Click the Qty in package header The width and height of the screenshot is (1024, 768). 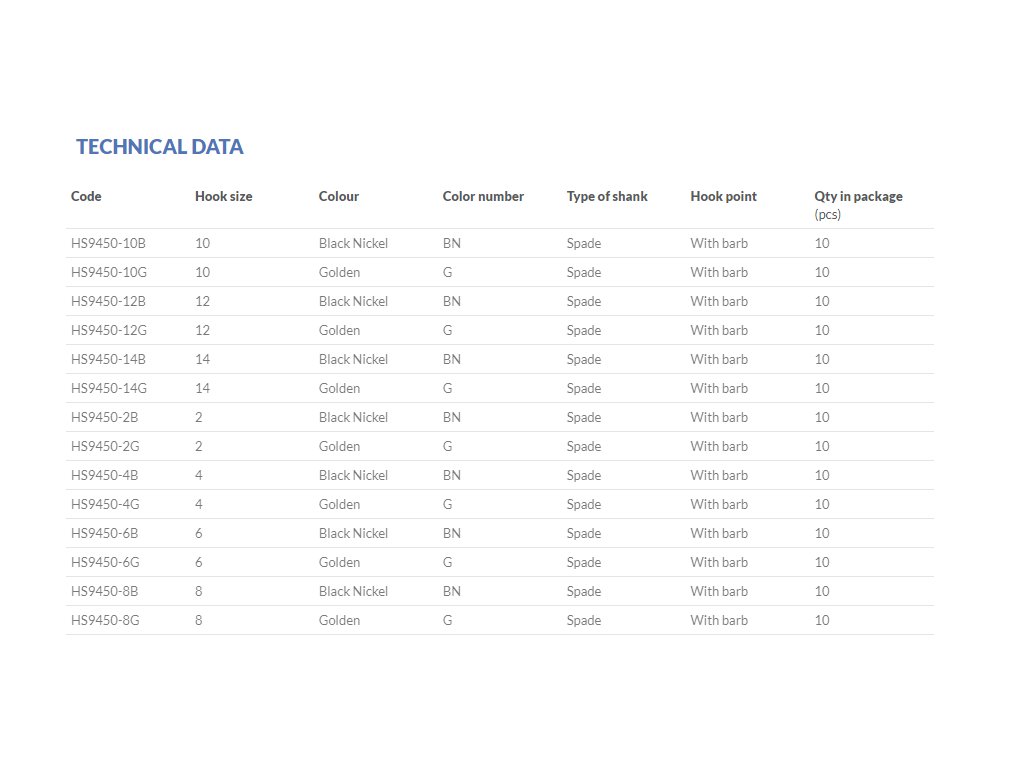pyautogui.click(x=858, y=197)
